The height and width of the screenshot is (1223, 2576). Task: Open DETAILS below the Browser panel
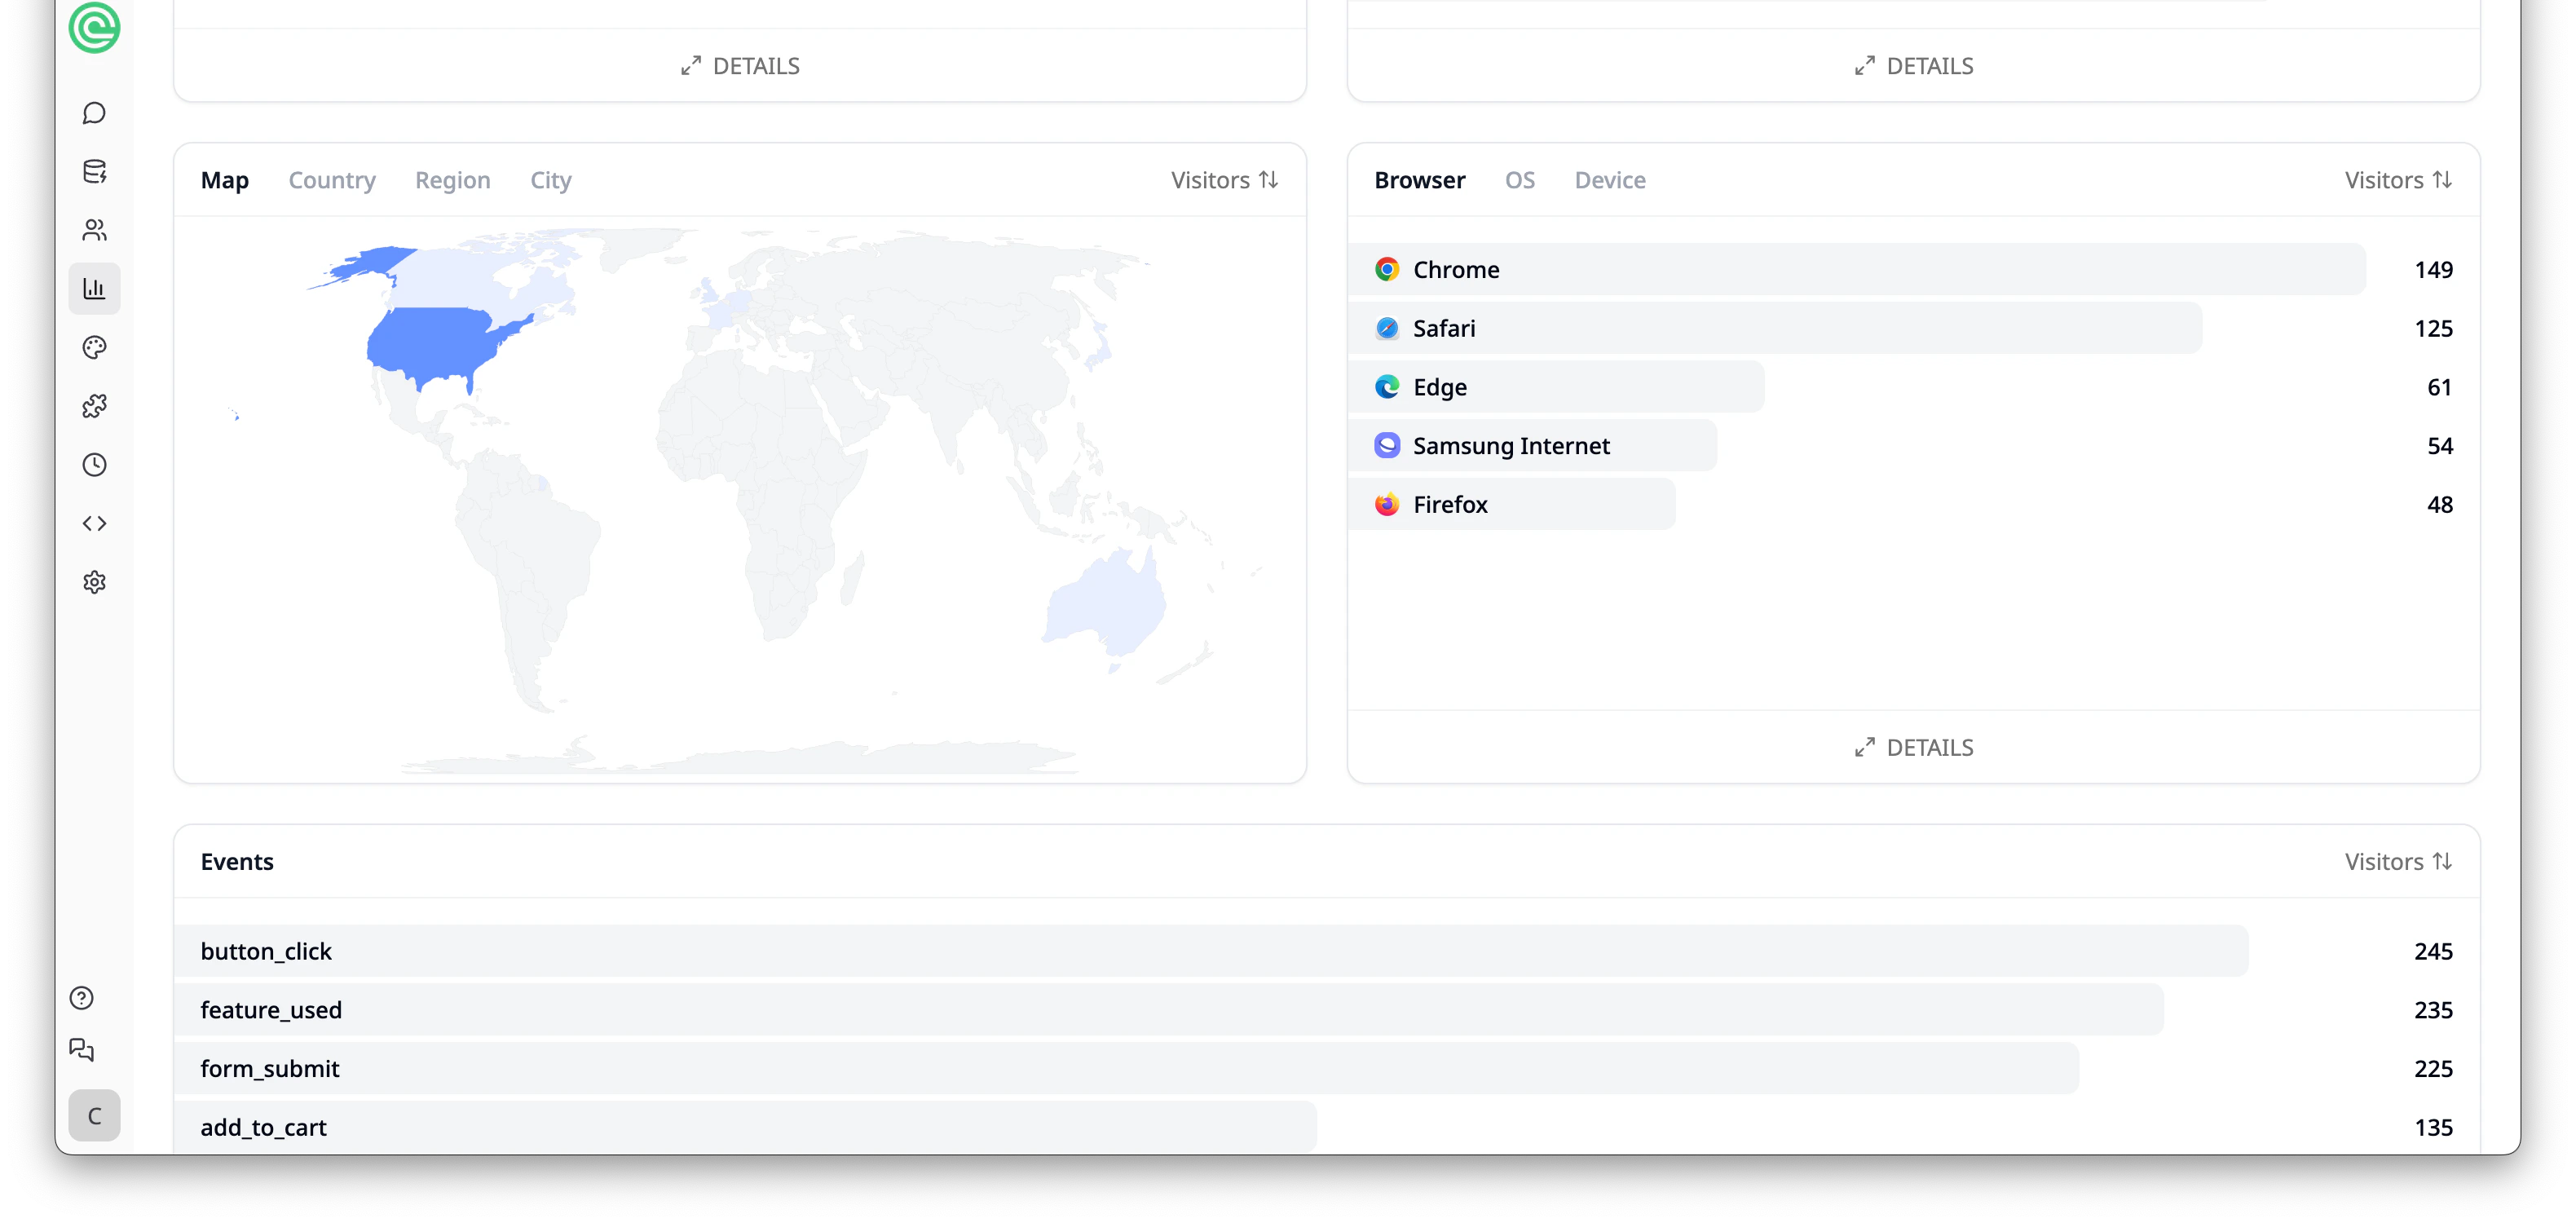1912,747
